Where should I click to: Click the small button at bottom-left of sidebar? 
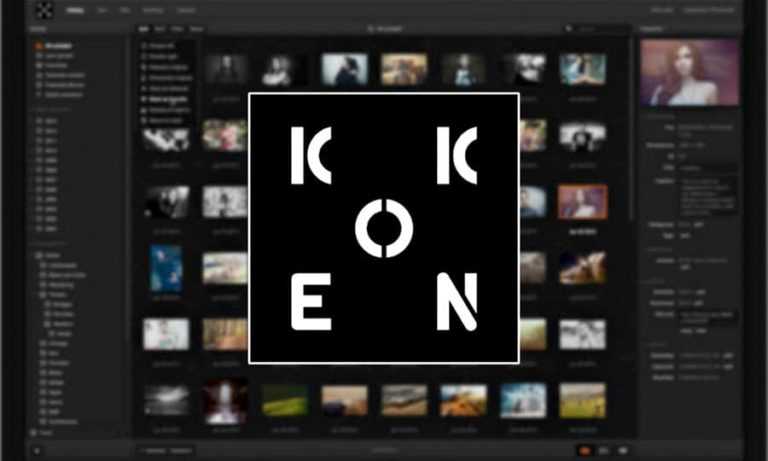(x=37, y=451)
